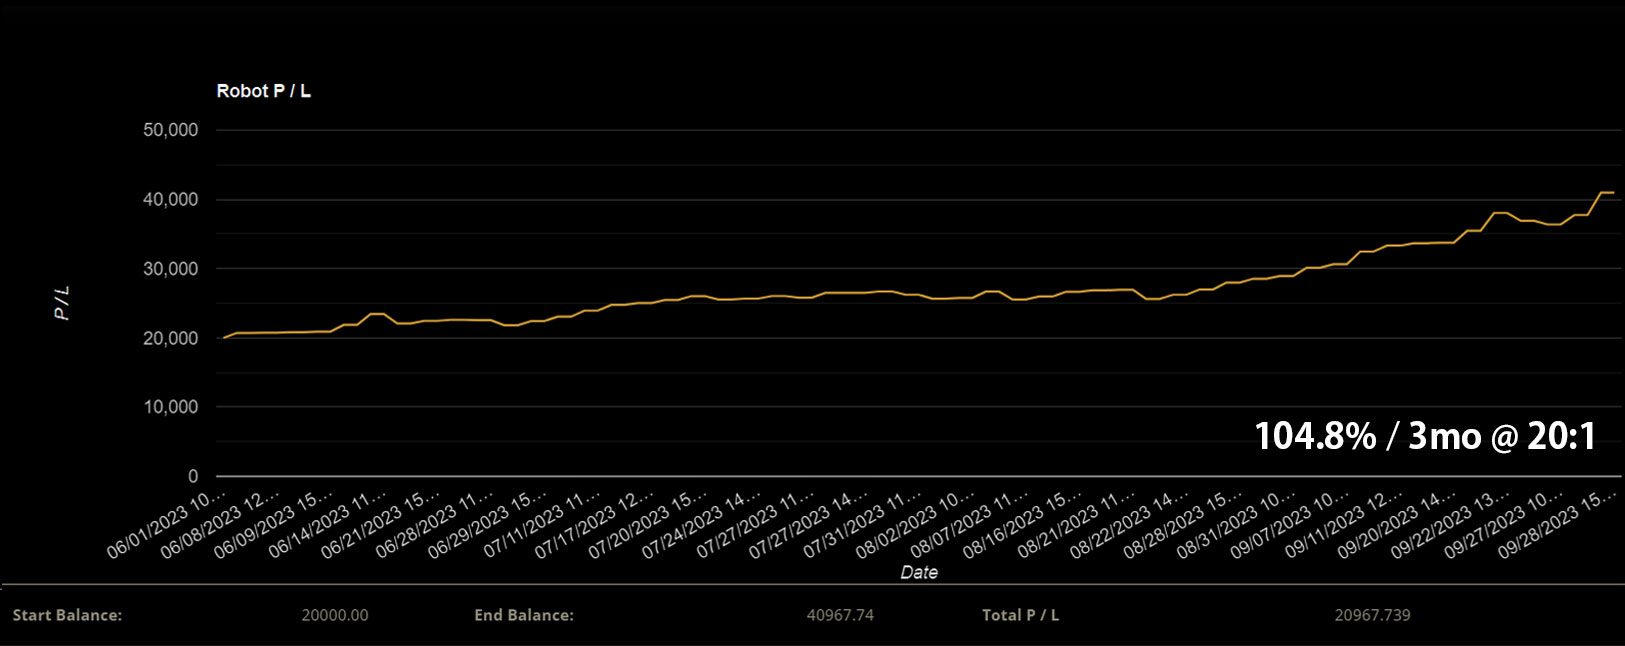This screenshot has height=646, width=1625.
Task: Select the 06/01/2023 date label
Action: 167,524
